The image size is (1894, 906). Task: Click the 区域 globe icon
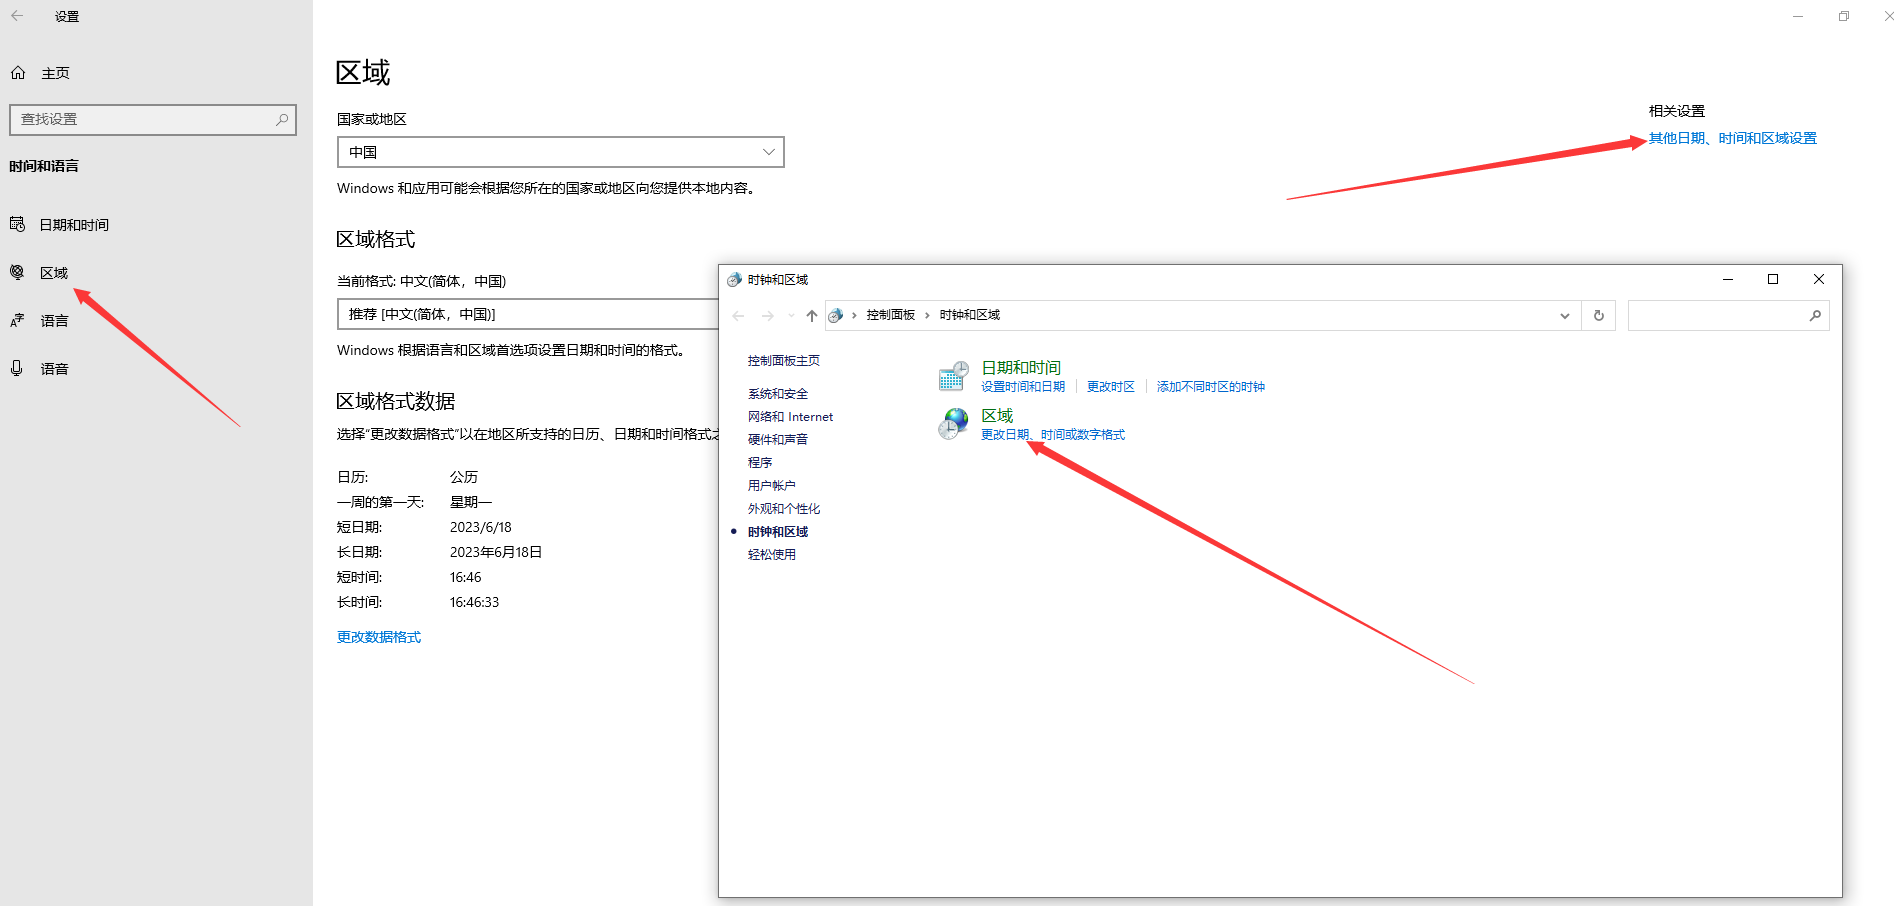tap(953, 424)
